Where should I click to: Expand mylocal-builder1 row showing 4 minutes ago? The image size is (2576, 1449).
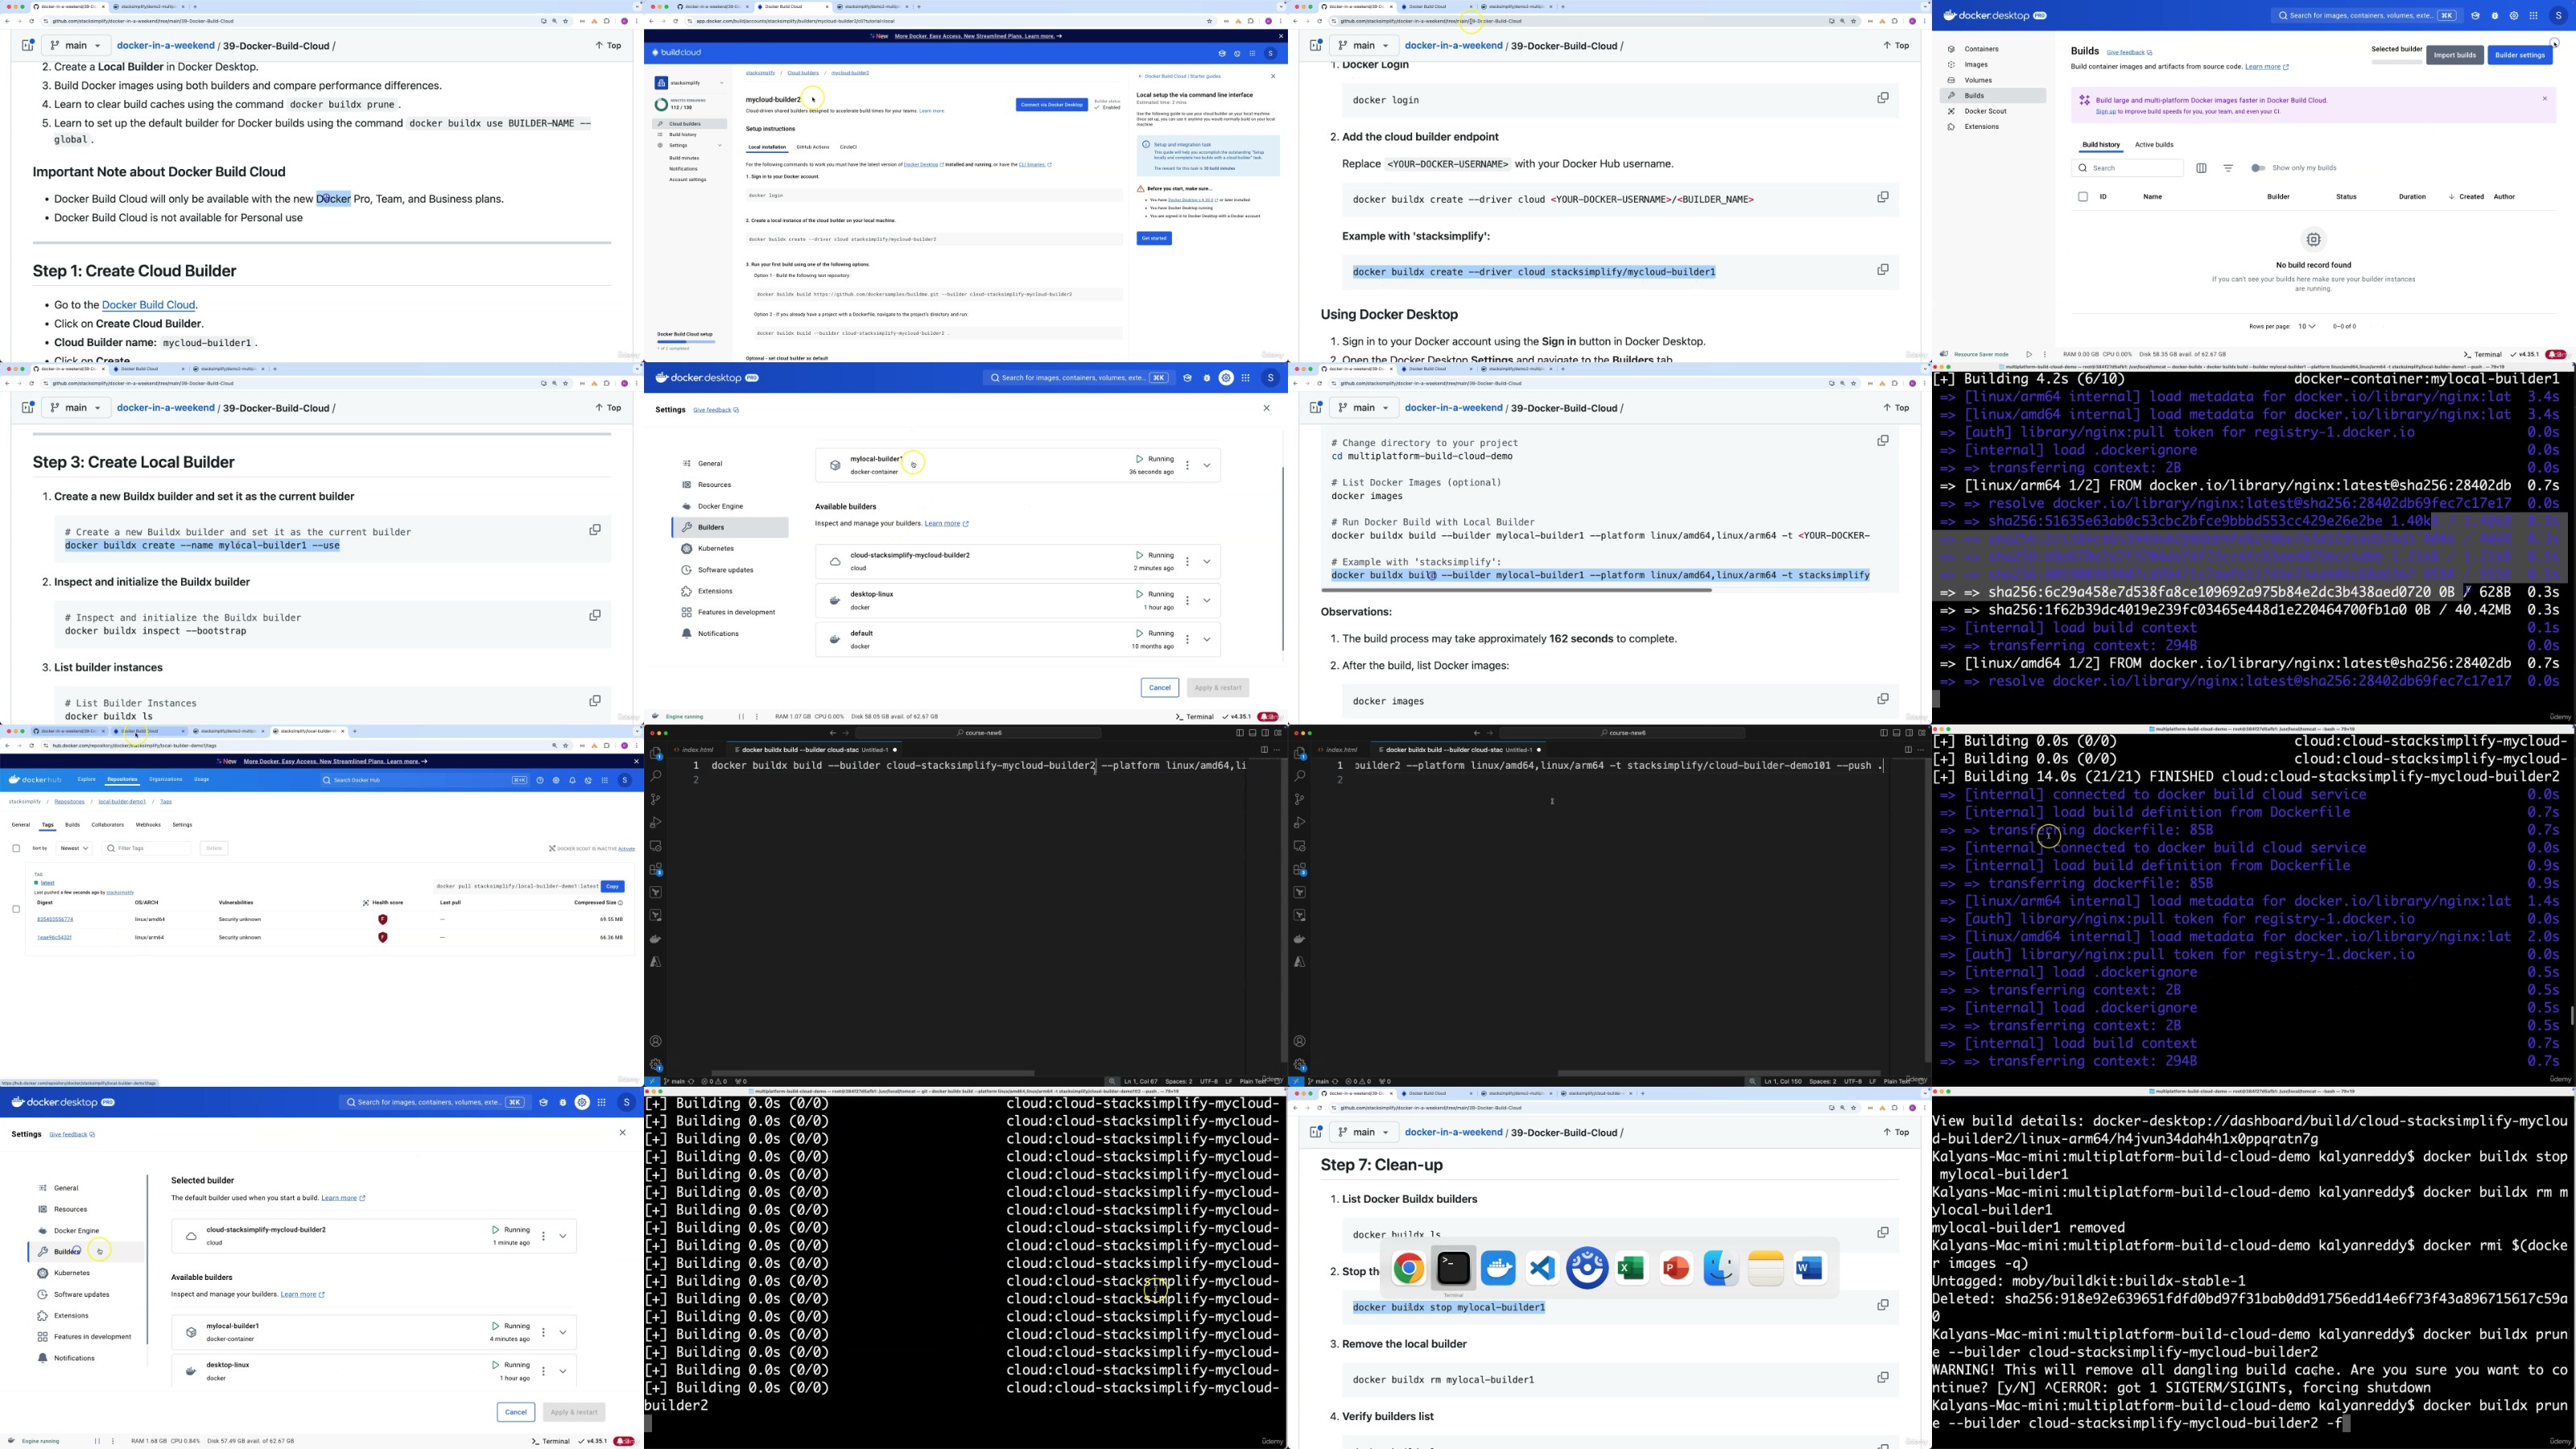click(563, 1332)
